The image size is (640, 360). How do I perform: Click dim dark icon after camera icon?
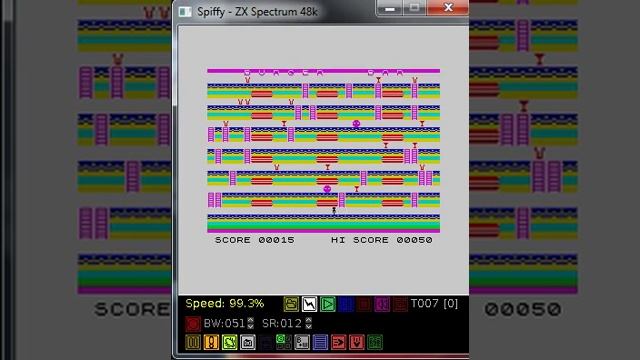pyautogui.click(x=266, y=342)
